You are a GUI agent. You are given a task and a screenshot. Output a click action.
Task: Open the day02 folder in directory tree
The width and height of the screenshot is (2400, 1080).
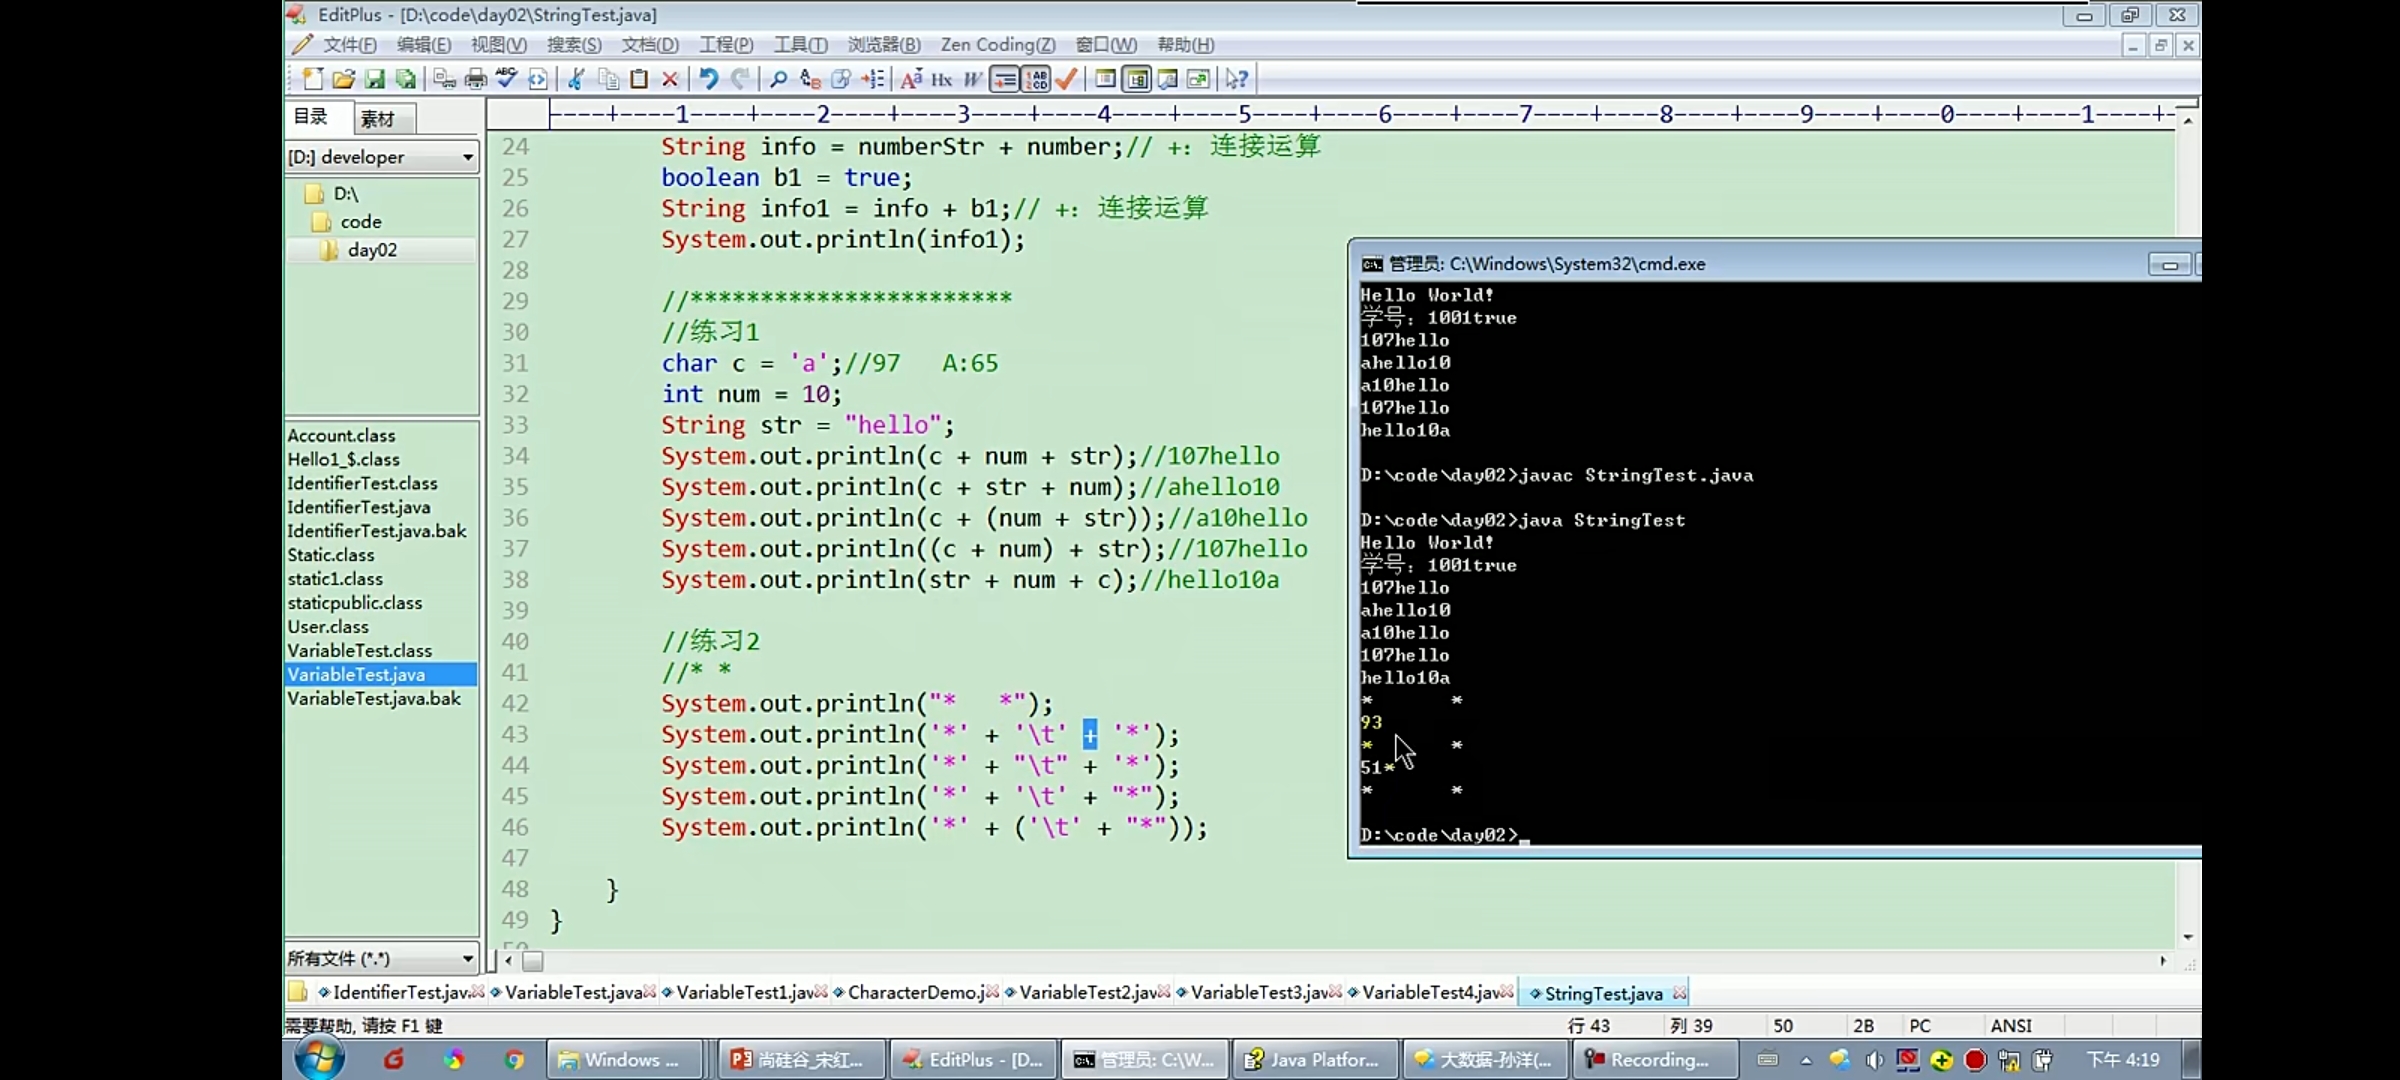(372, 250)
